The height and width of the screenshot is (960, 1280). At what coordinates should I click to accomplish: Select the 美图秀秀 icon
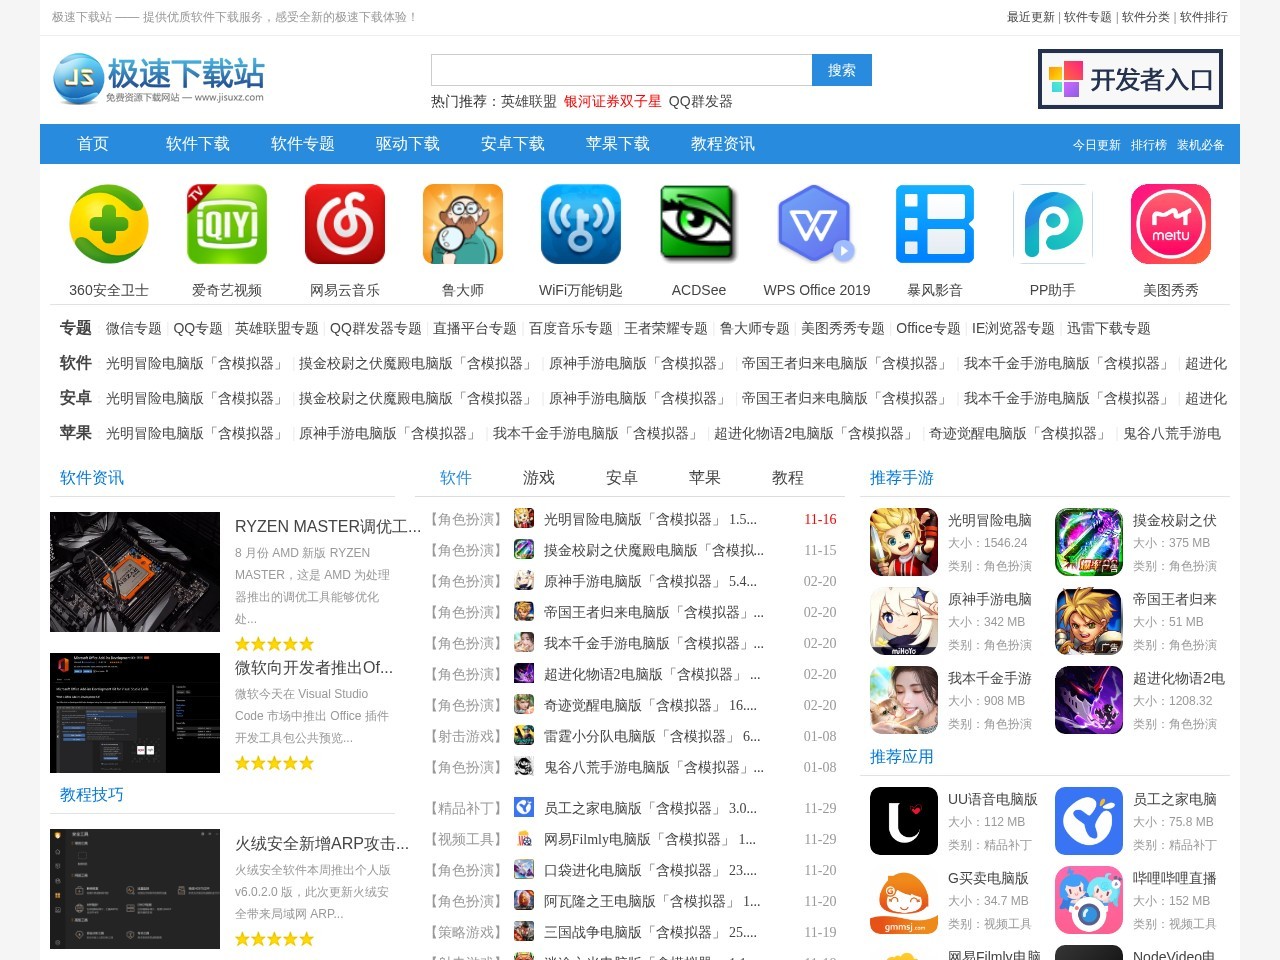pyautogui.click(x=1170, y=223)
